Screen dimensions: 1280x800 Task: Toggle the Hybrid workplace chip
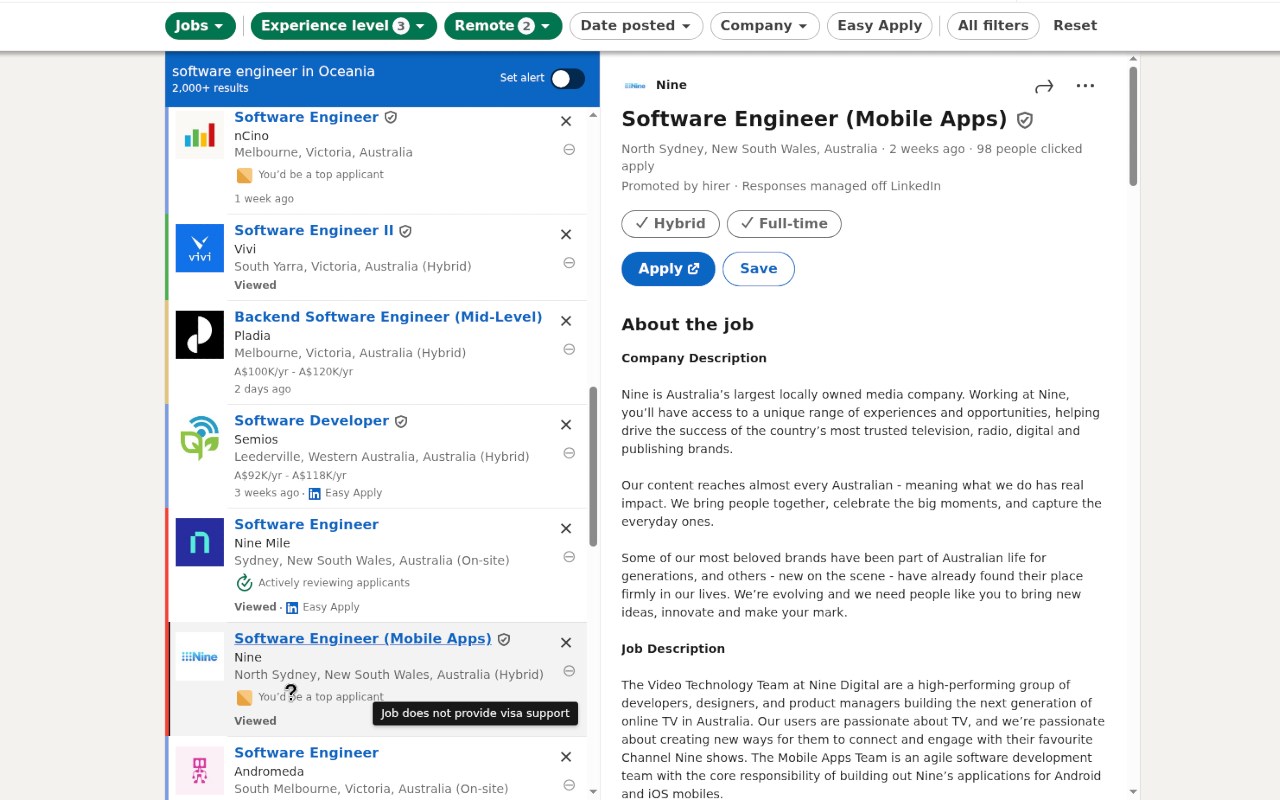click(x=670, y=224)
